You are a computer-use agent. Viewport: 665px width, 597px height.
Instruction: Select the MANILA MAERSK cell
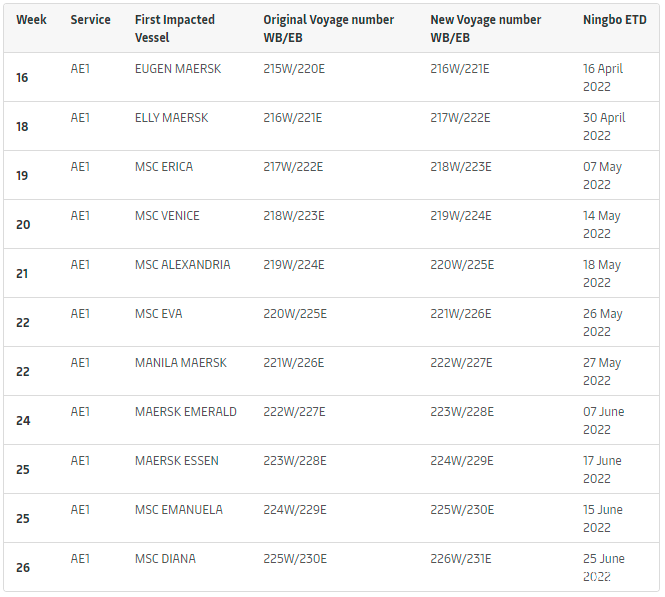coord(181,363)
